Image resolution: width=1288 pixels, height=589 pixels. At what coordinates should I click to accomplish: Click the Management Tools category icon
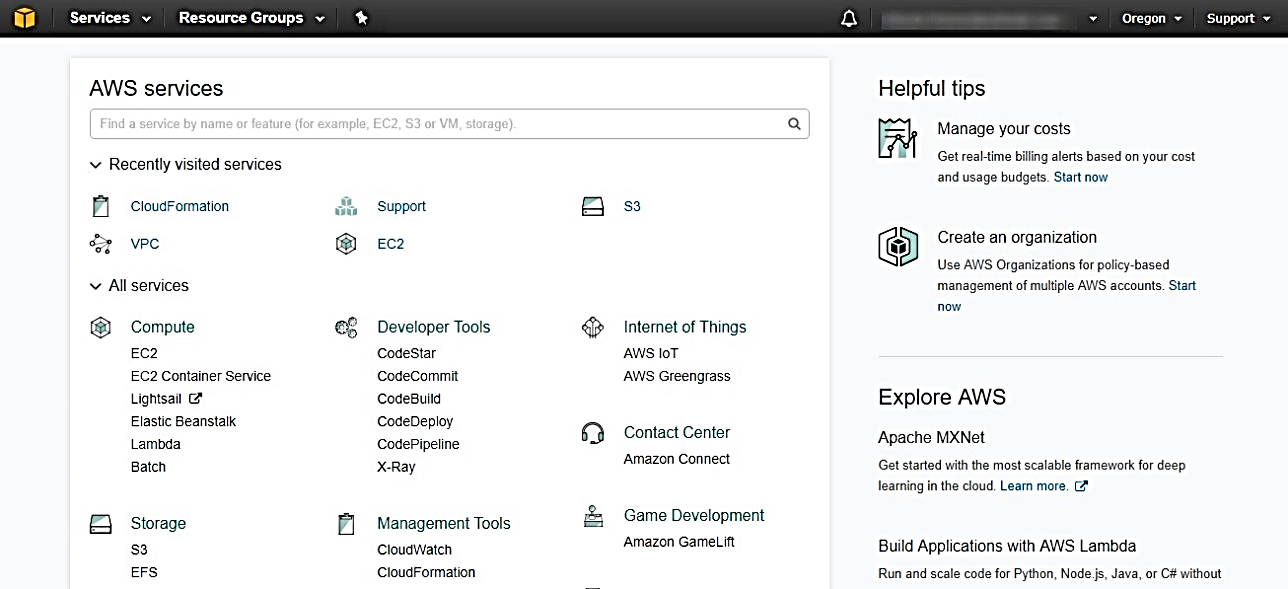[346, 524]
